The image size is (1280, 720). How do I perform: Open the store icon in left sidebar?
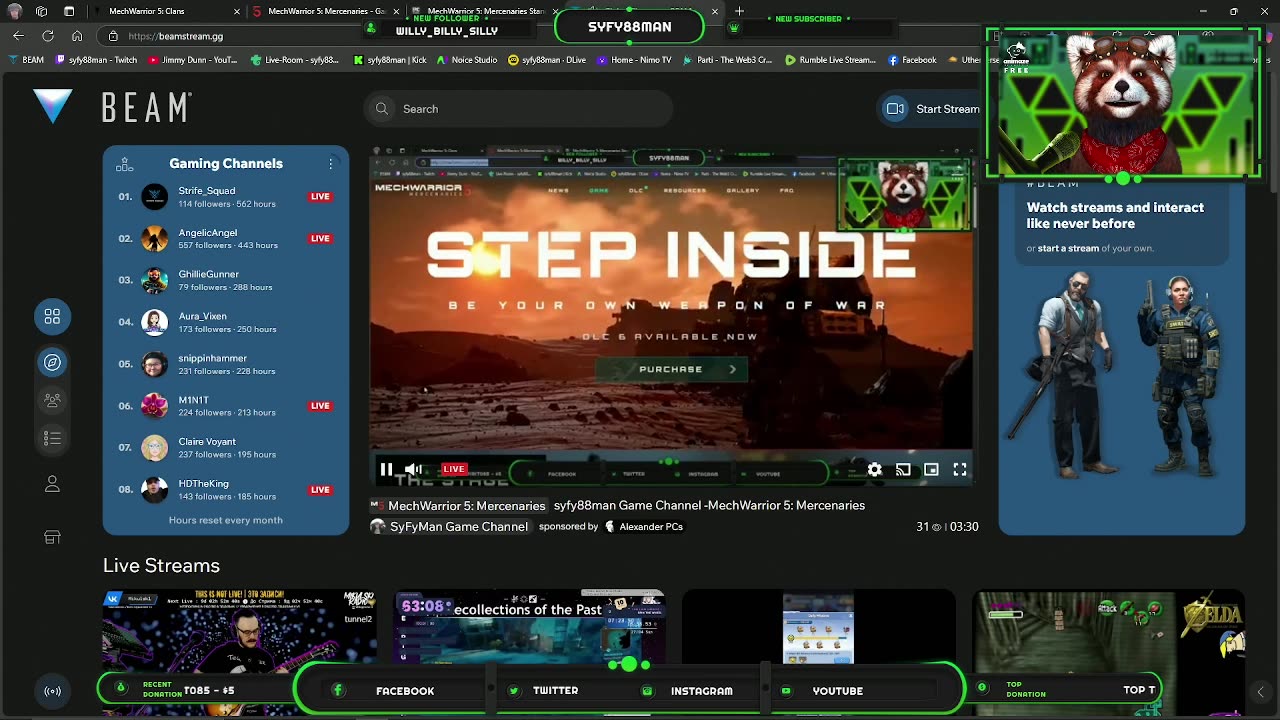click(x=52, y=537)
